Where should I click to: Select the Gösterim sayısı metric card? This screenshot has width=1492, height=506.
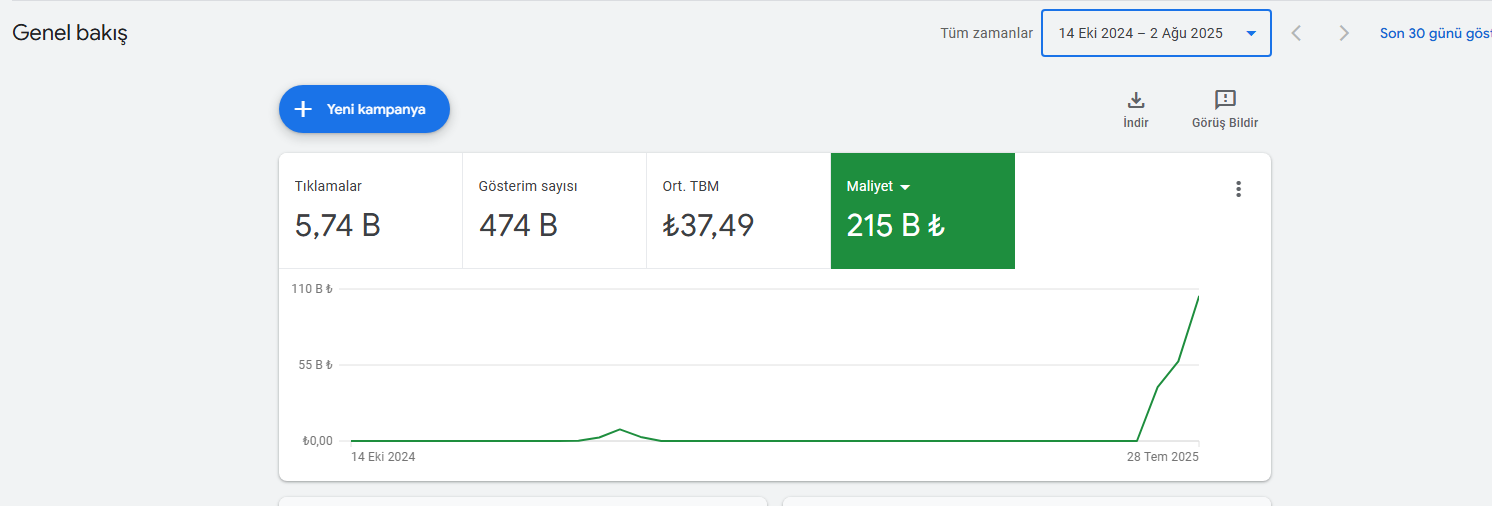(555, 211)
